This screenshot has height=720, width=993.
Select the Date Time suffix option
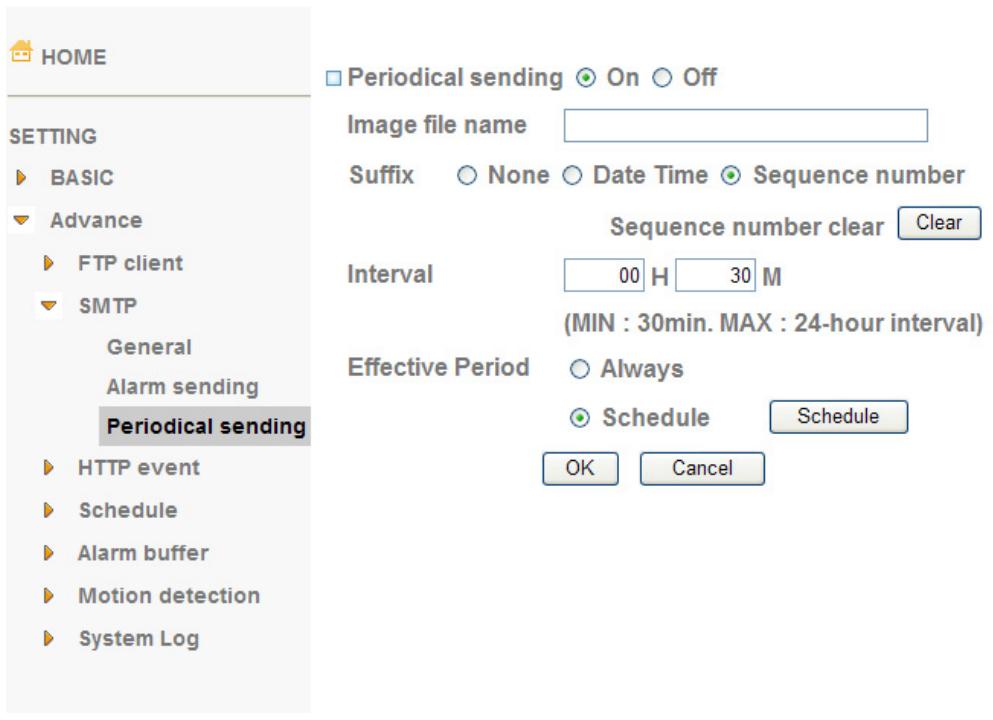click(572, 175)
